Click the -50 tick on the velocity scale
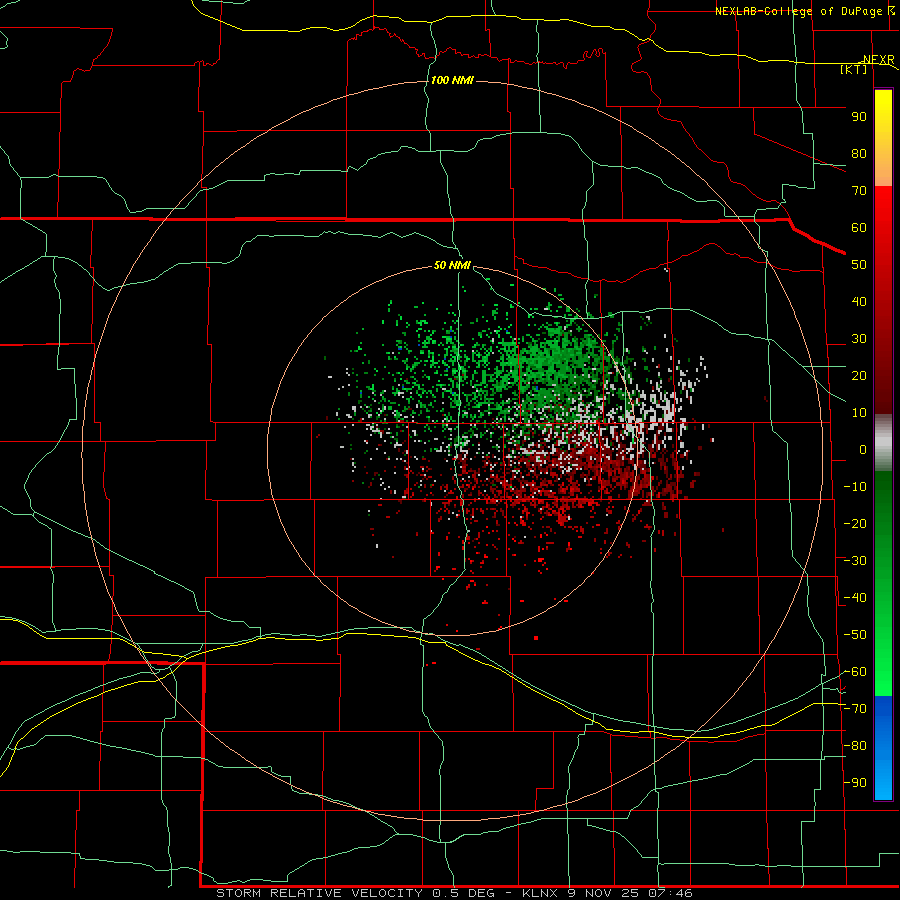 (x=856, y=635)
